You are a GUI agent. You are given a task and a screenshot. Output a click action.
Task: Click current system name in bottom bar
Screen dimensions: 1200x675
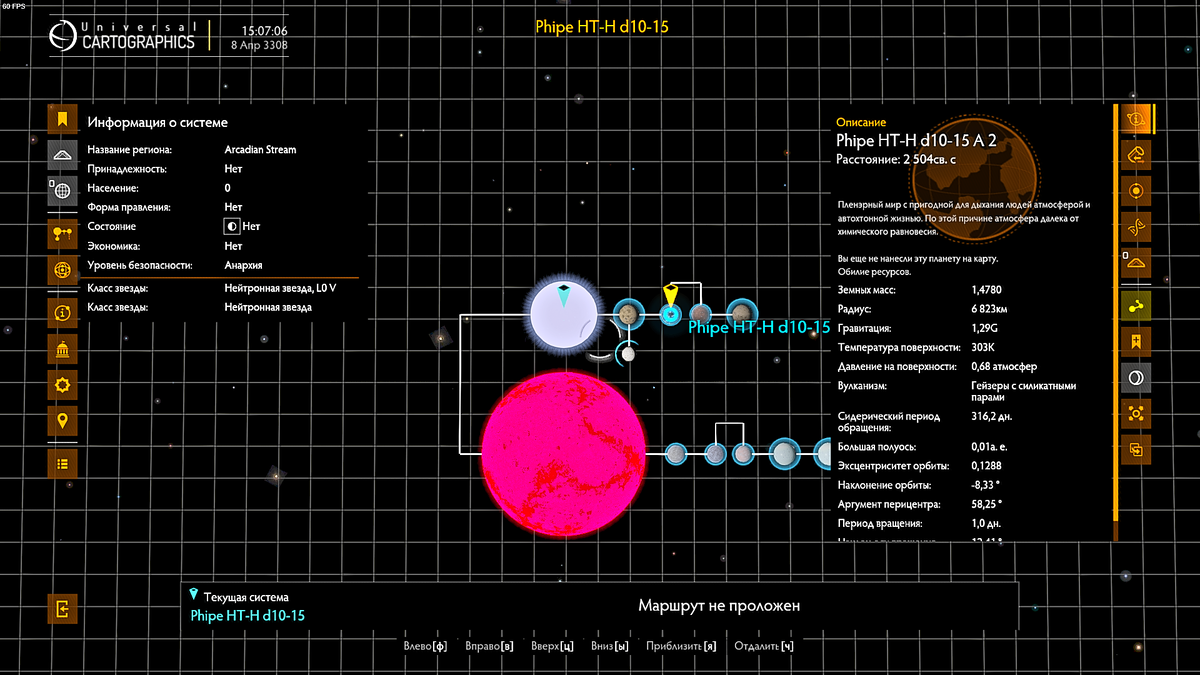[x=247, y=615]
